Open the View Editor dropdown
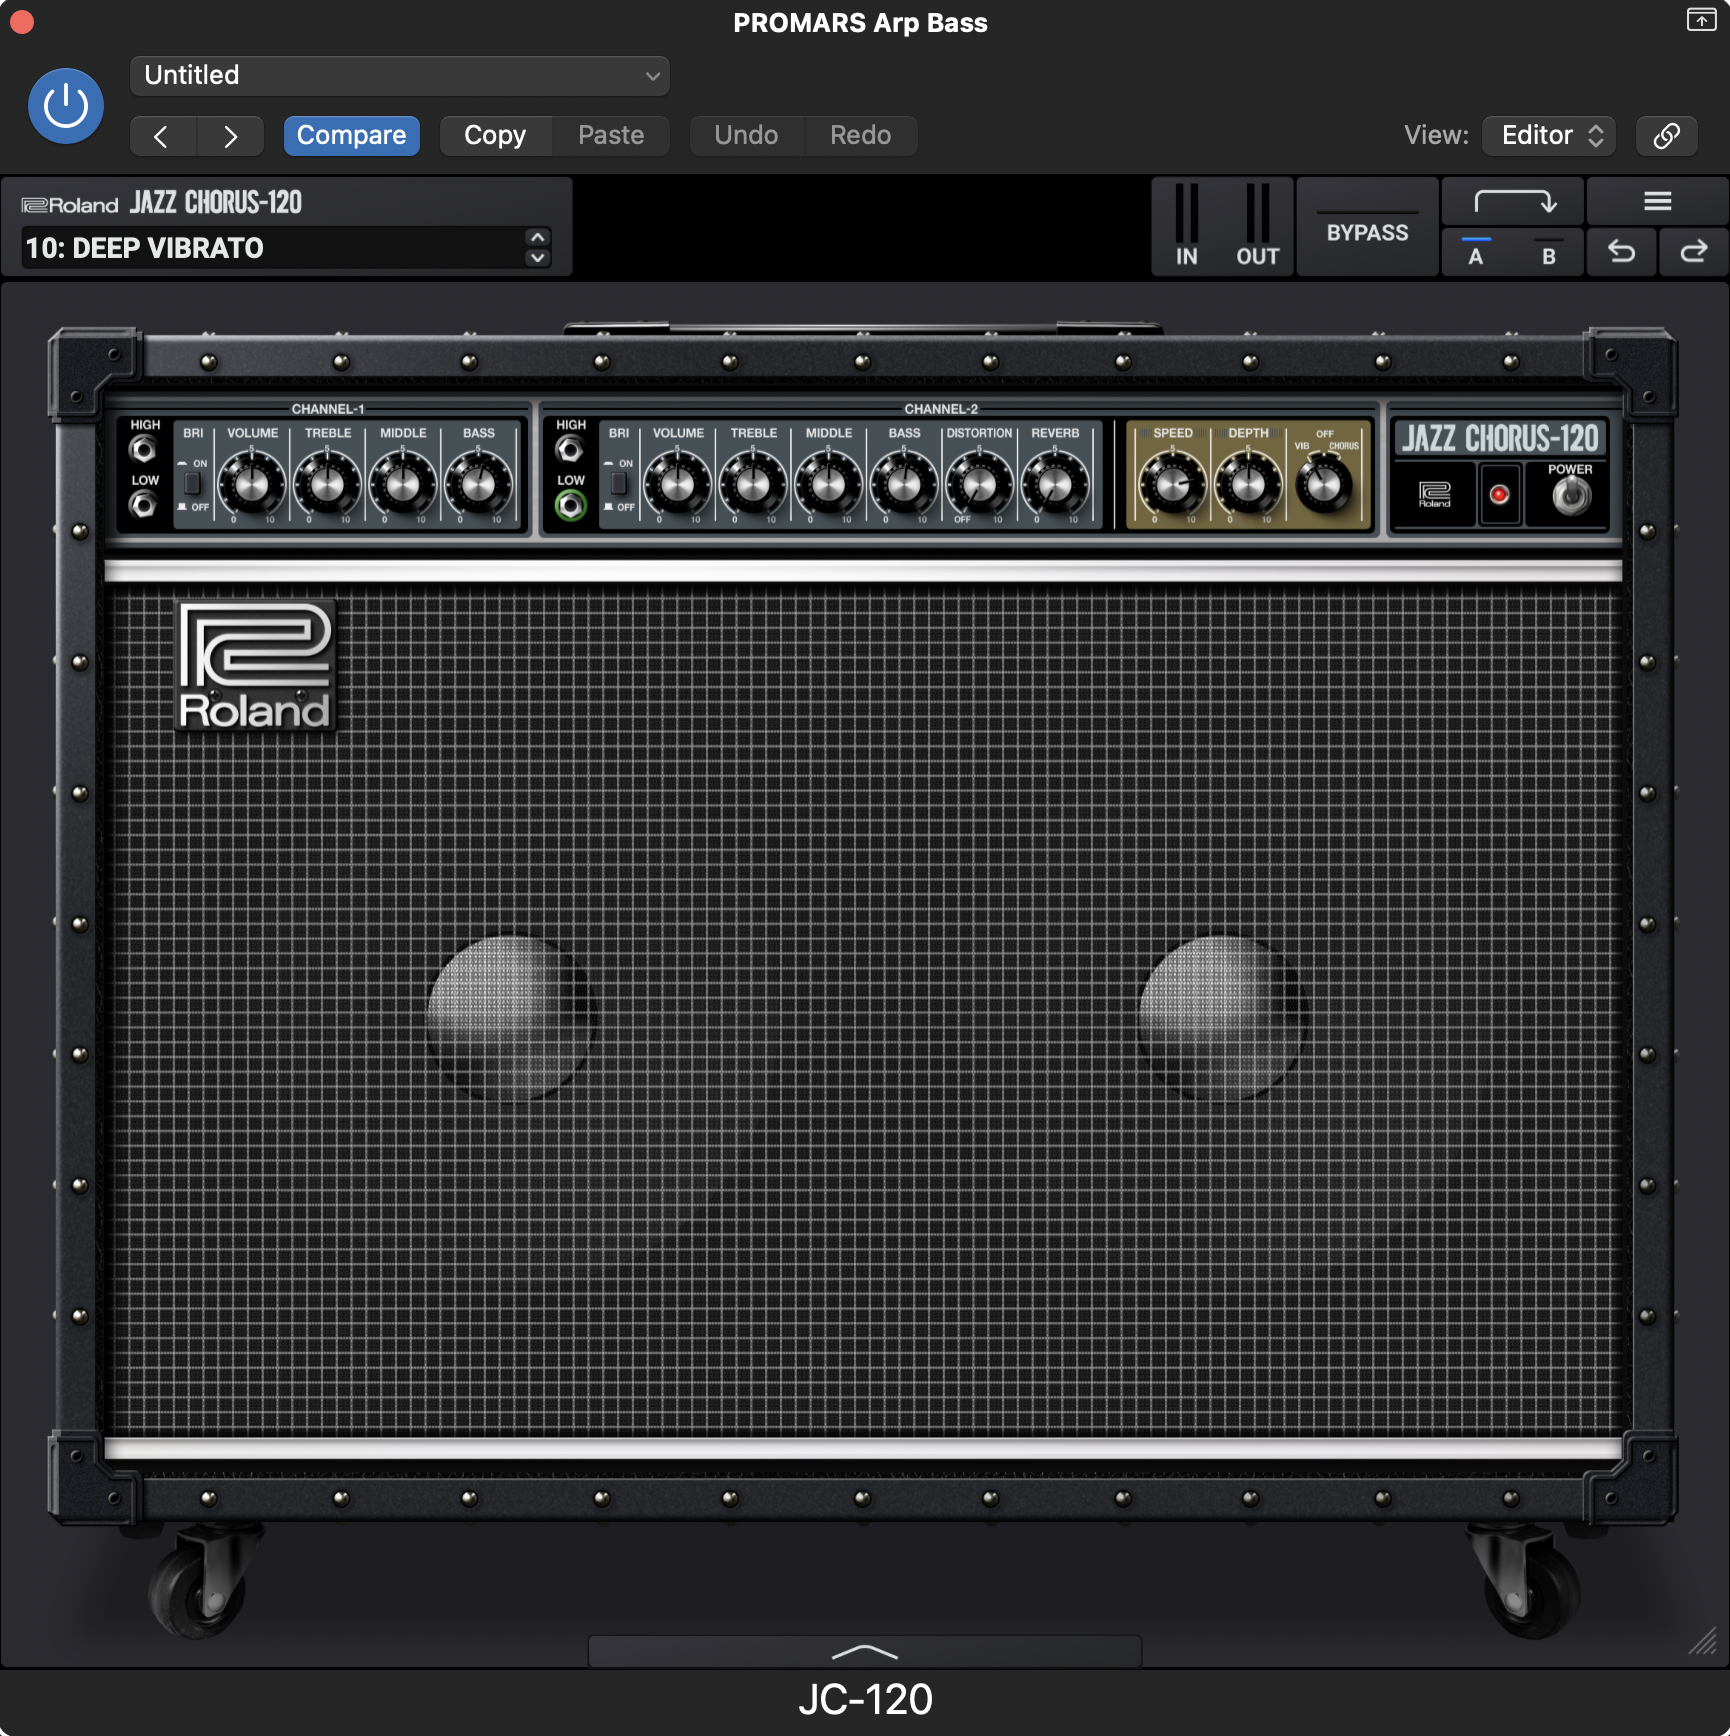Viewport: 1730px width, 1736px height. coord(1550,136)
